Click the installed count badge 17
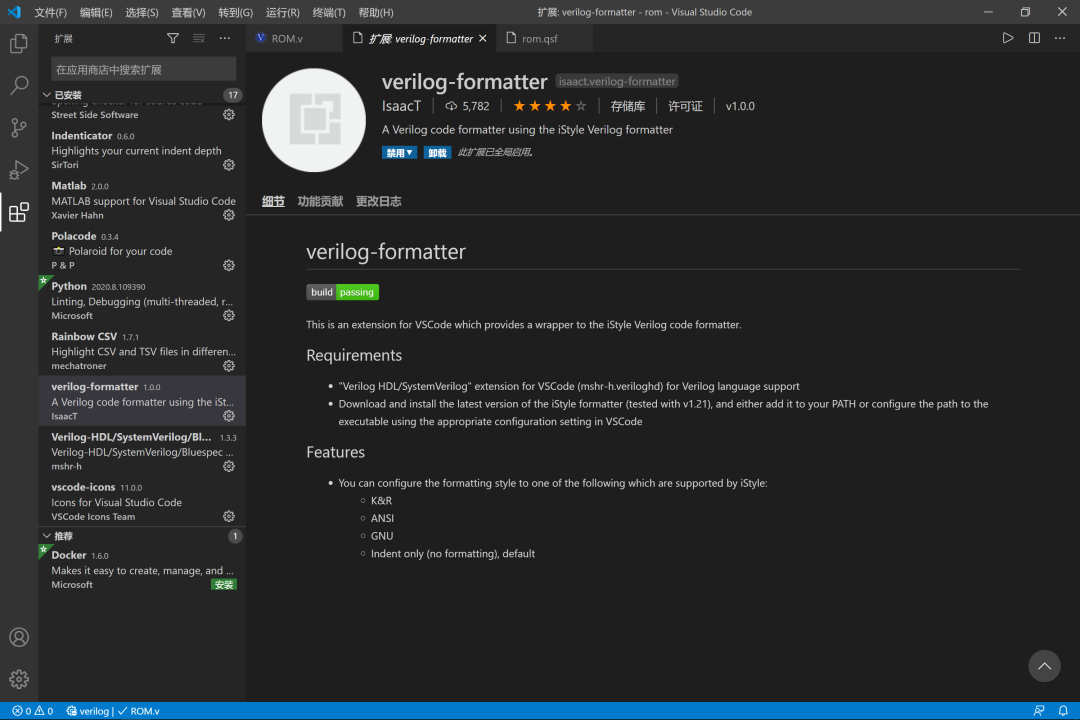The image size is (1080, 720). (232, 95)
